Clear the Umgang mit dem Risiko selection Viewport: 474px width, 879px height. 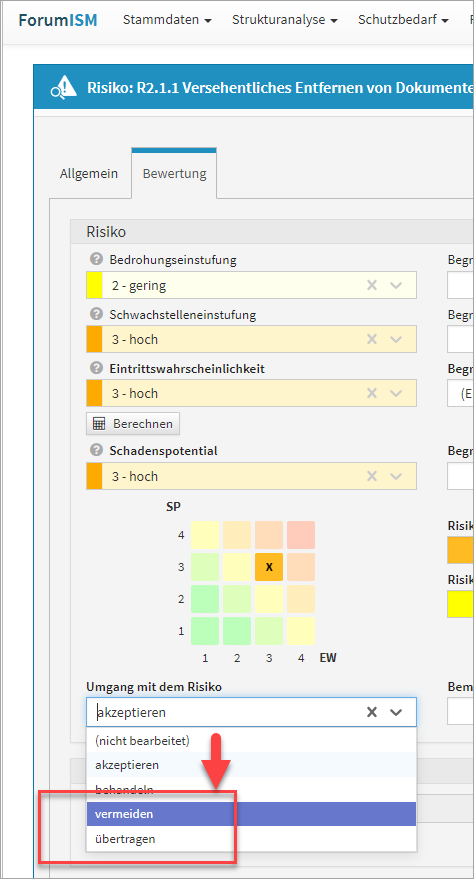tap(371, 712)
